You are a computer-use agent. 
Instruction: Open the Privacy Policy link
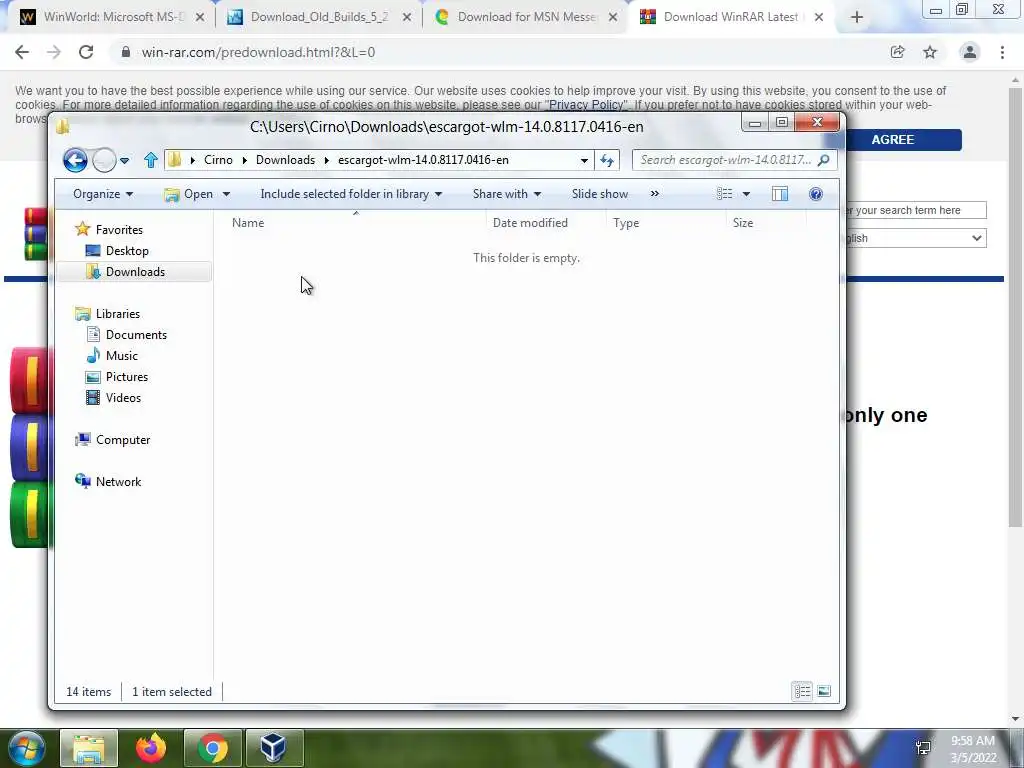click(586, 104)
